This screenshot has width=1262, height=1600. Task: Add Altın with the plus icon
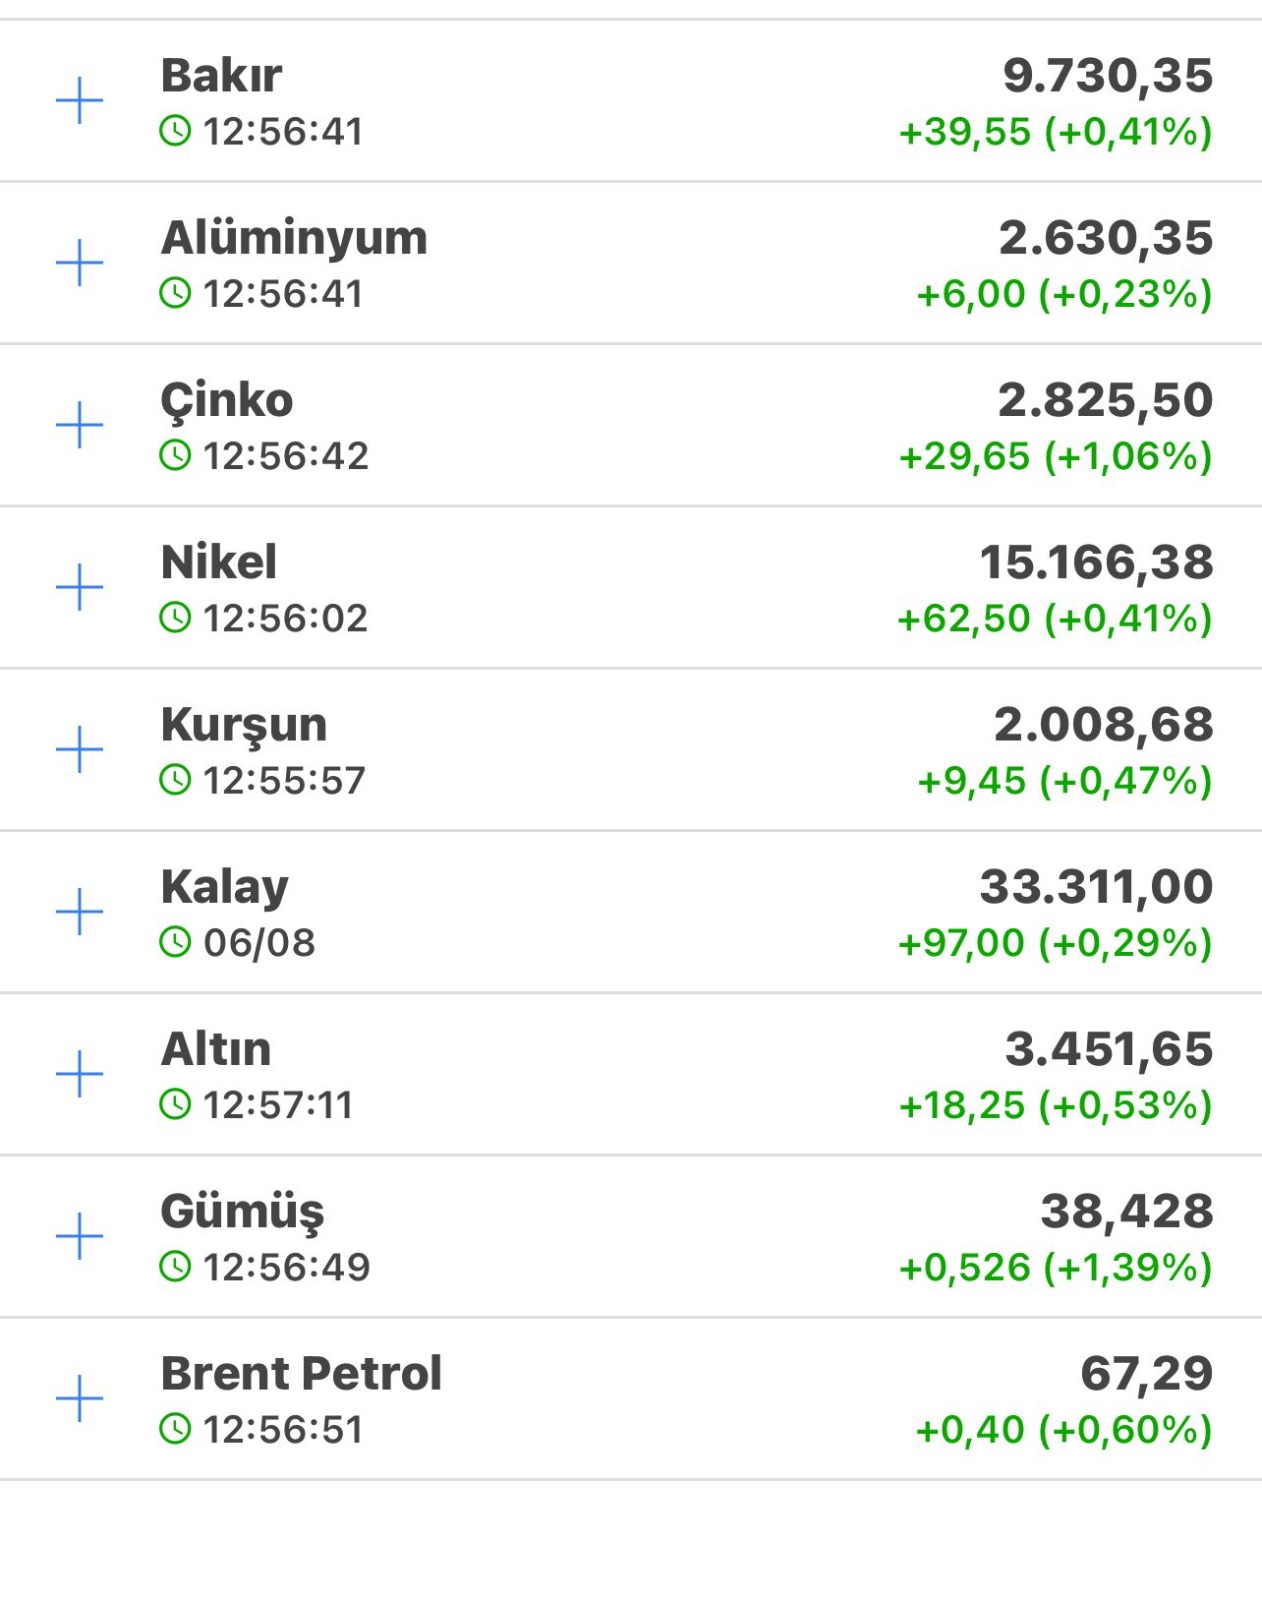click(x=79, y=1074)
